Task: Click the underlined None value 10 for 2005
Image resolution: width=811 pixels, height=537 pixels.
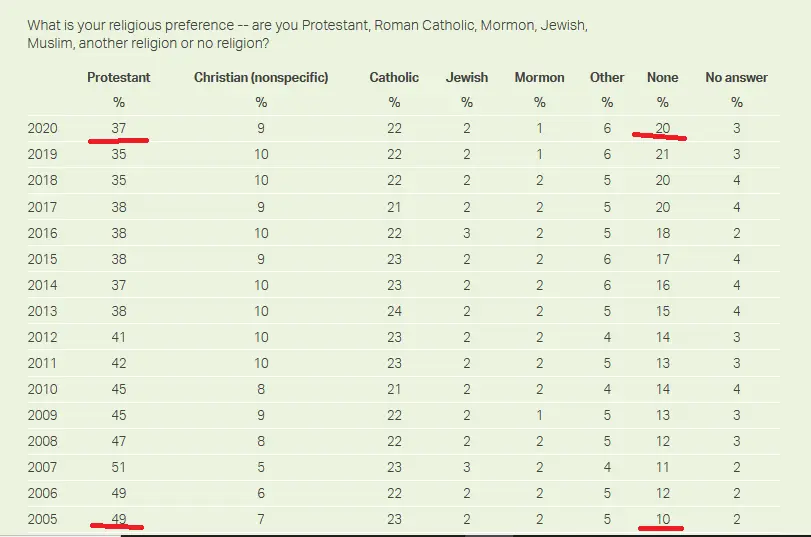Action: tap(662, 519)
